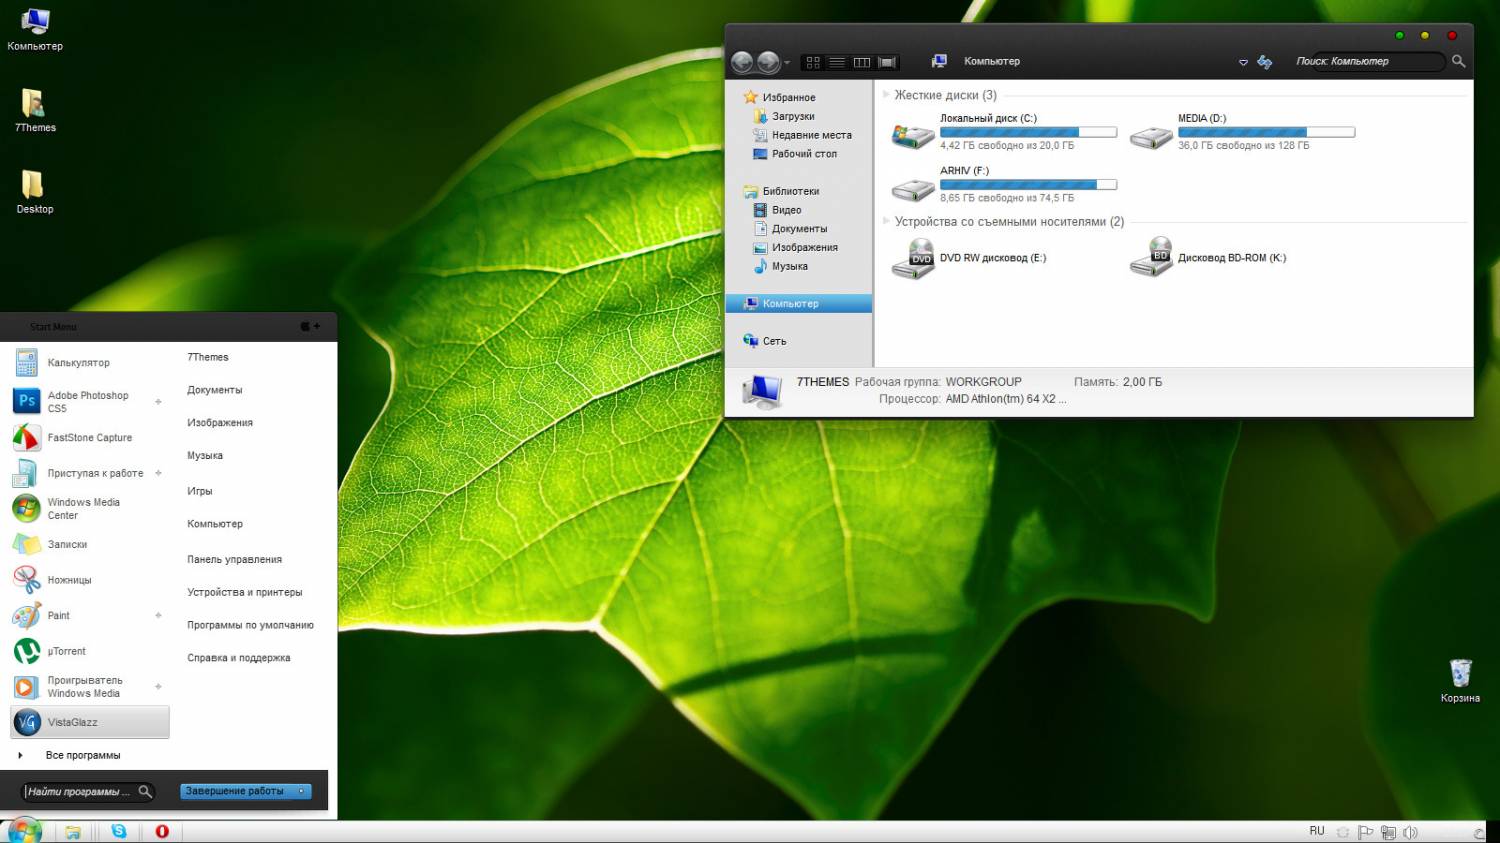Open the address bar history dropdown arrow
Image resolution: width=1500 pixels, height=843 pixels.
[1243, 62]
